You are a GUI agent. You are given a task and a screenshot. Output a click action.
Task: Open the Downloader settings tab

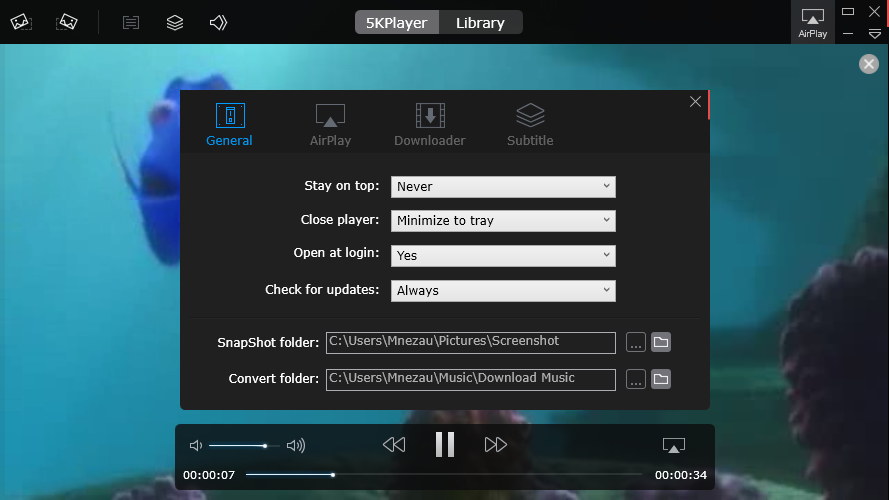pos(430,125)
